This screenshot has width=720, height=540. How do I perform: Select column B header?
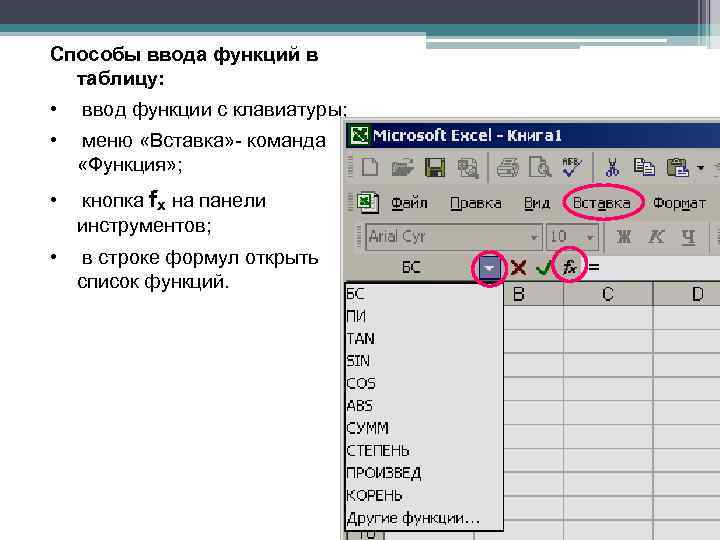pos(533,294)
